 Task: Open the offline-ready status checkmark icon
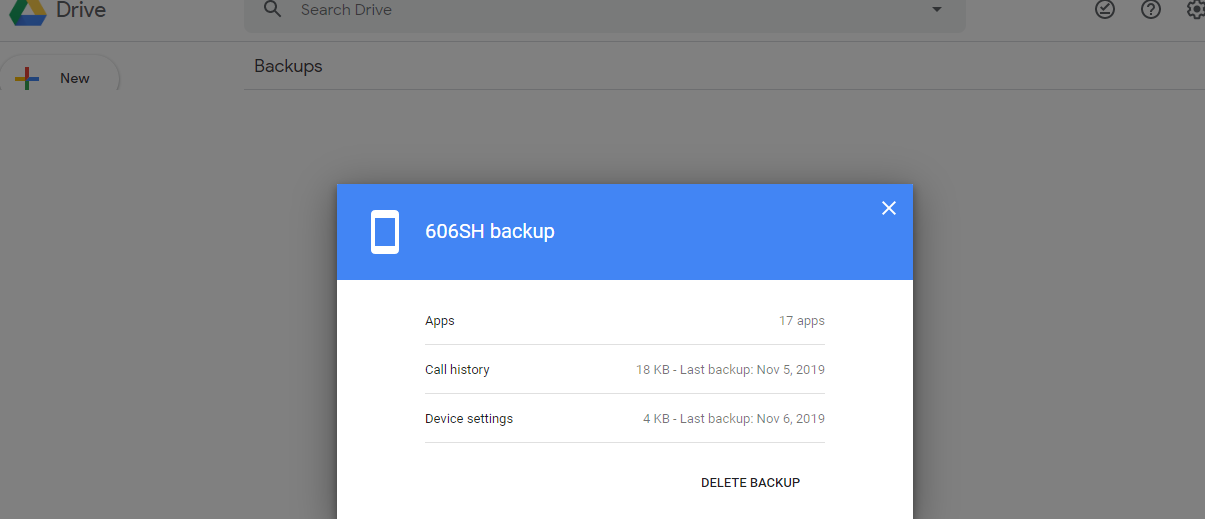click(x=1104, y=9)
